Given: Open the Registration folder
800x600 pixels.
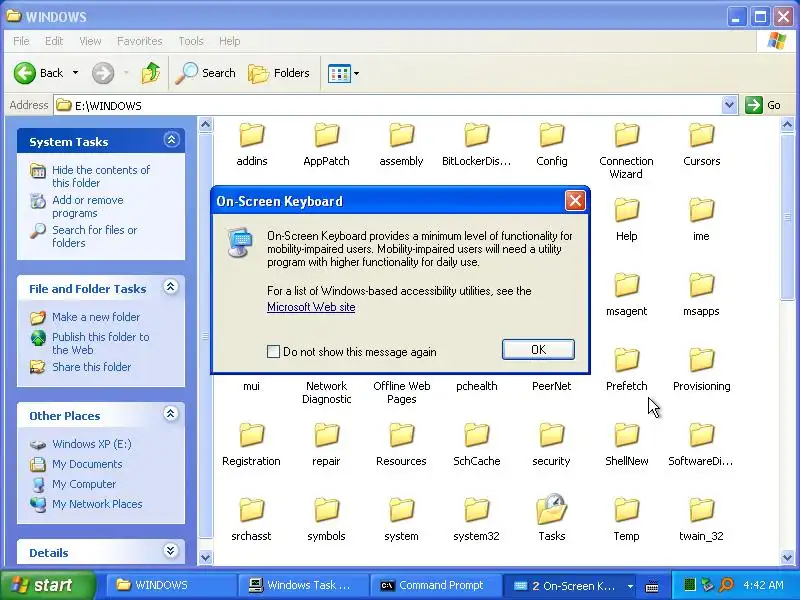Looking at the screenshot, I should click(252, 445).
